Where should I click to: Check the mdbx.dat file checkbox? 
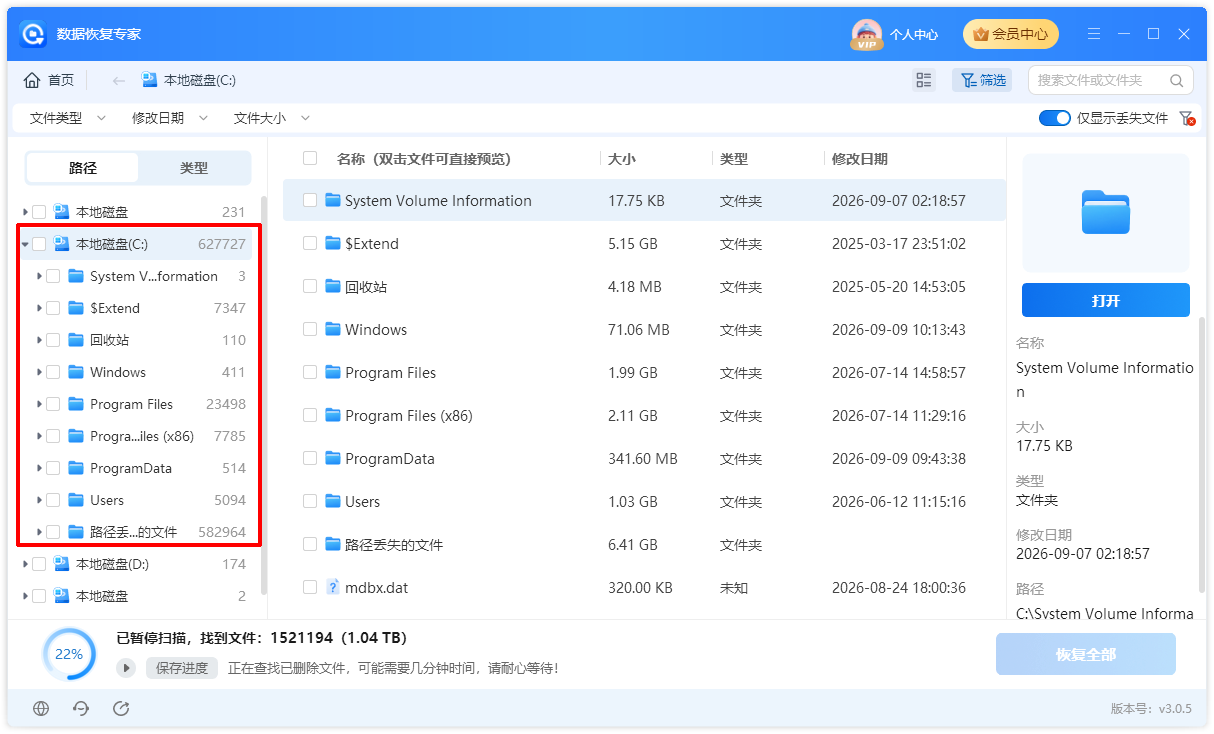(310, 587)
